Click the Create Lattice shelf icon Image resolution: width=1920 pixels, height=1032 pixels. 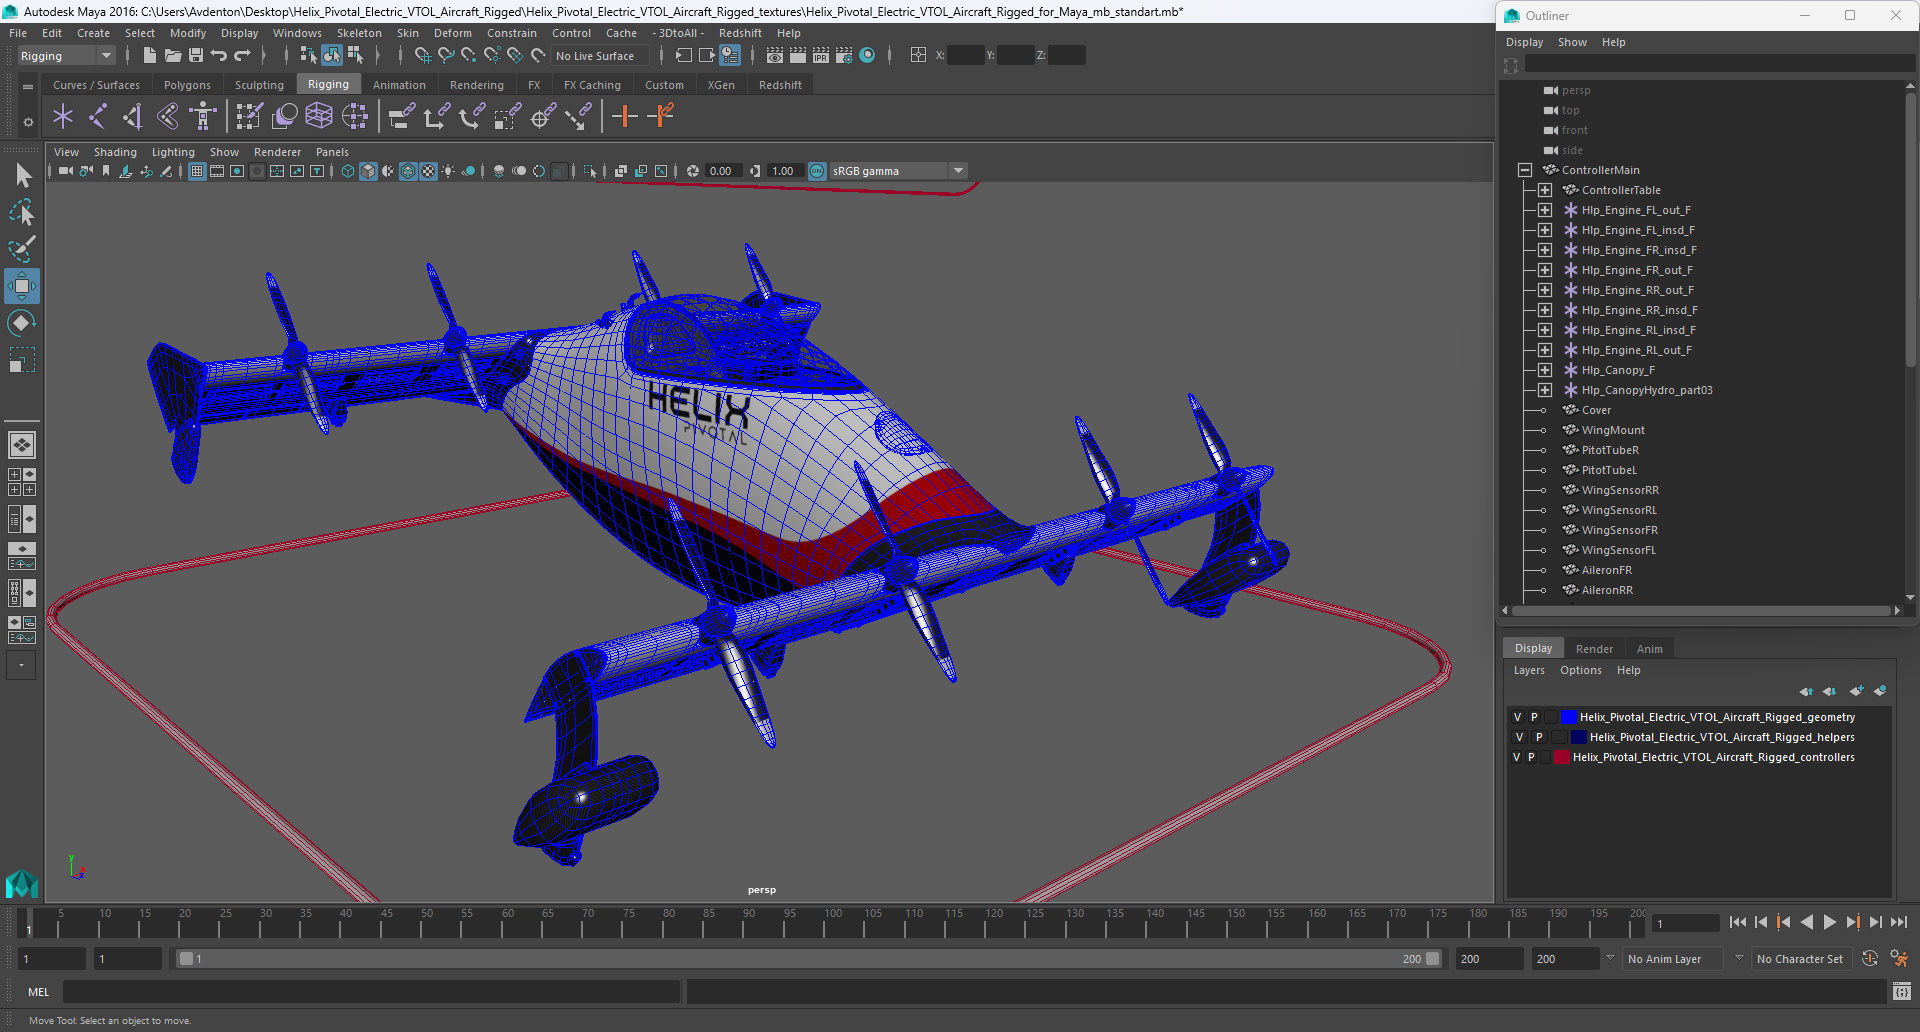click(x=319, y=117)
